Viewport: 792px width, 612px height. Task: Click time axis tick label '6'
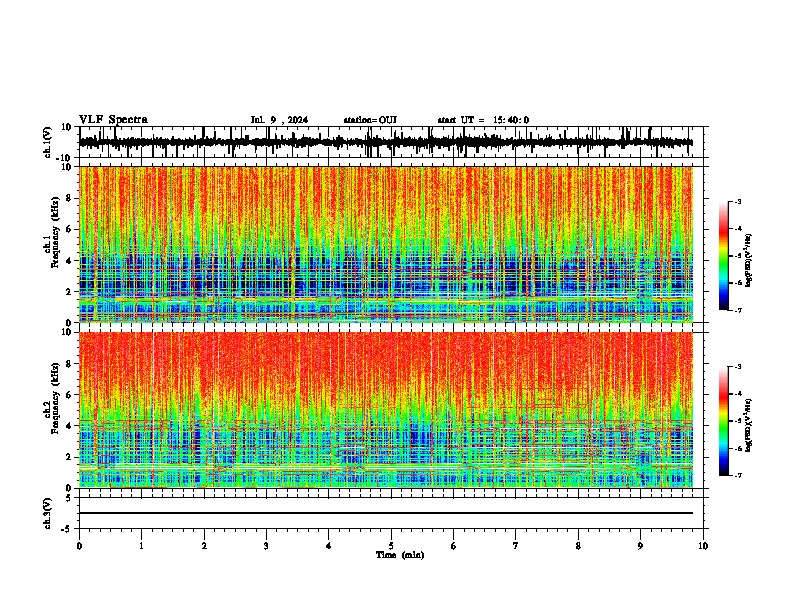(x=454, y=546)
